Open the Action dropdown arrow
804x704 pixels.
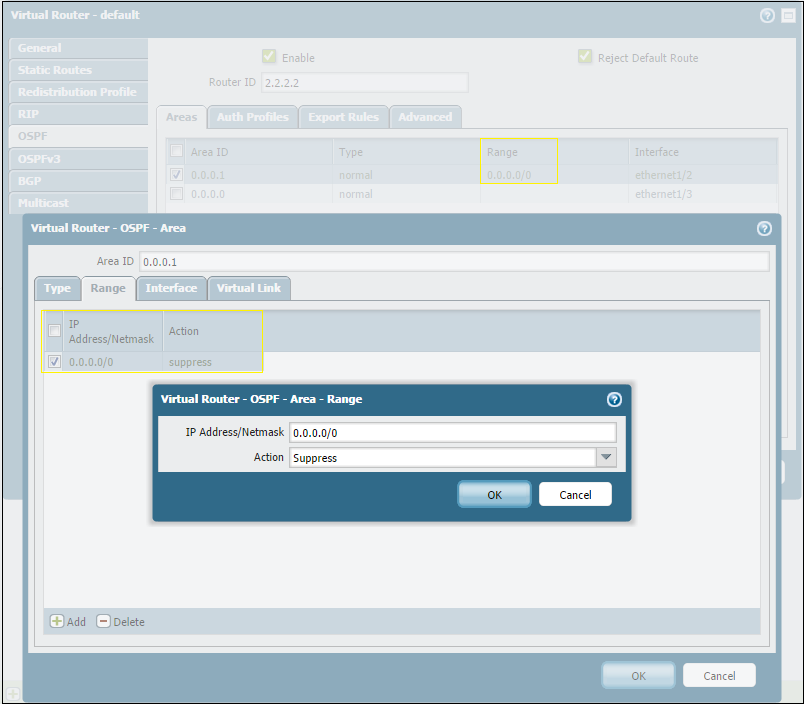point(606,458)
